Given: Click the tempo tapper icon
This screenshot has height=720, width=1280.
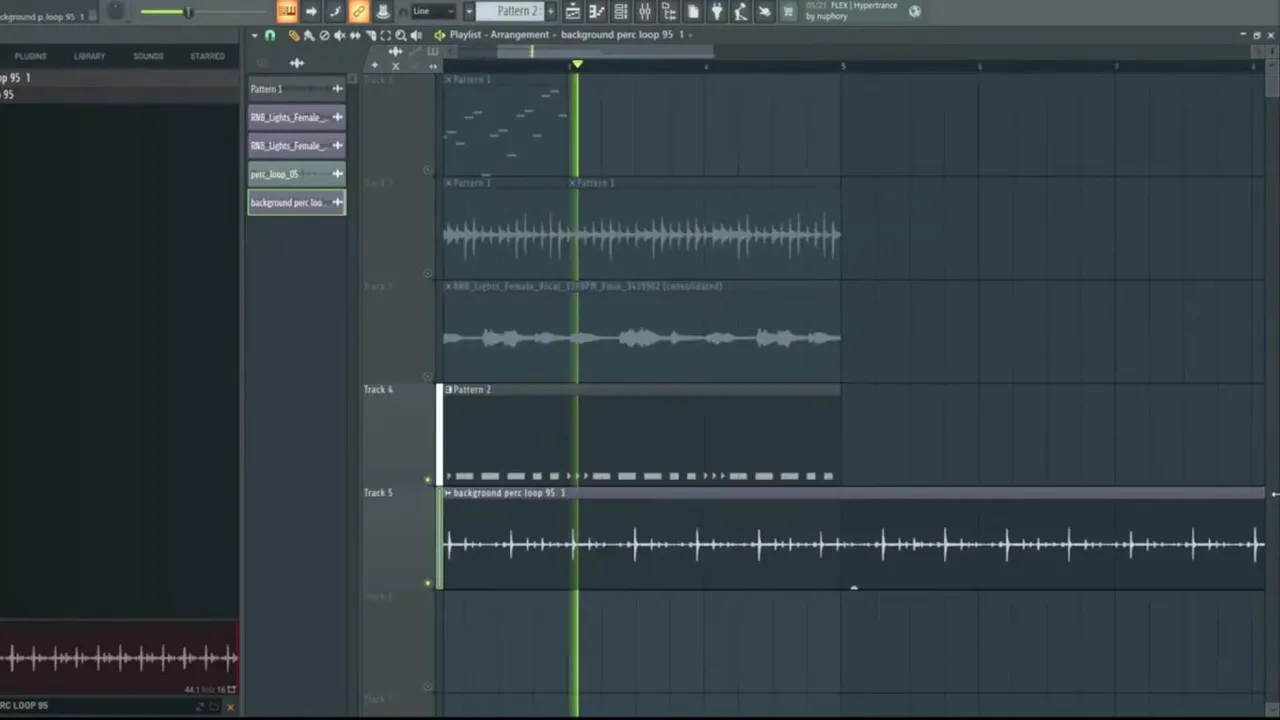Looking at the screenshot, I should pos(741,11).
